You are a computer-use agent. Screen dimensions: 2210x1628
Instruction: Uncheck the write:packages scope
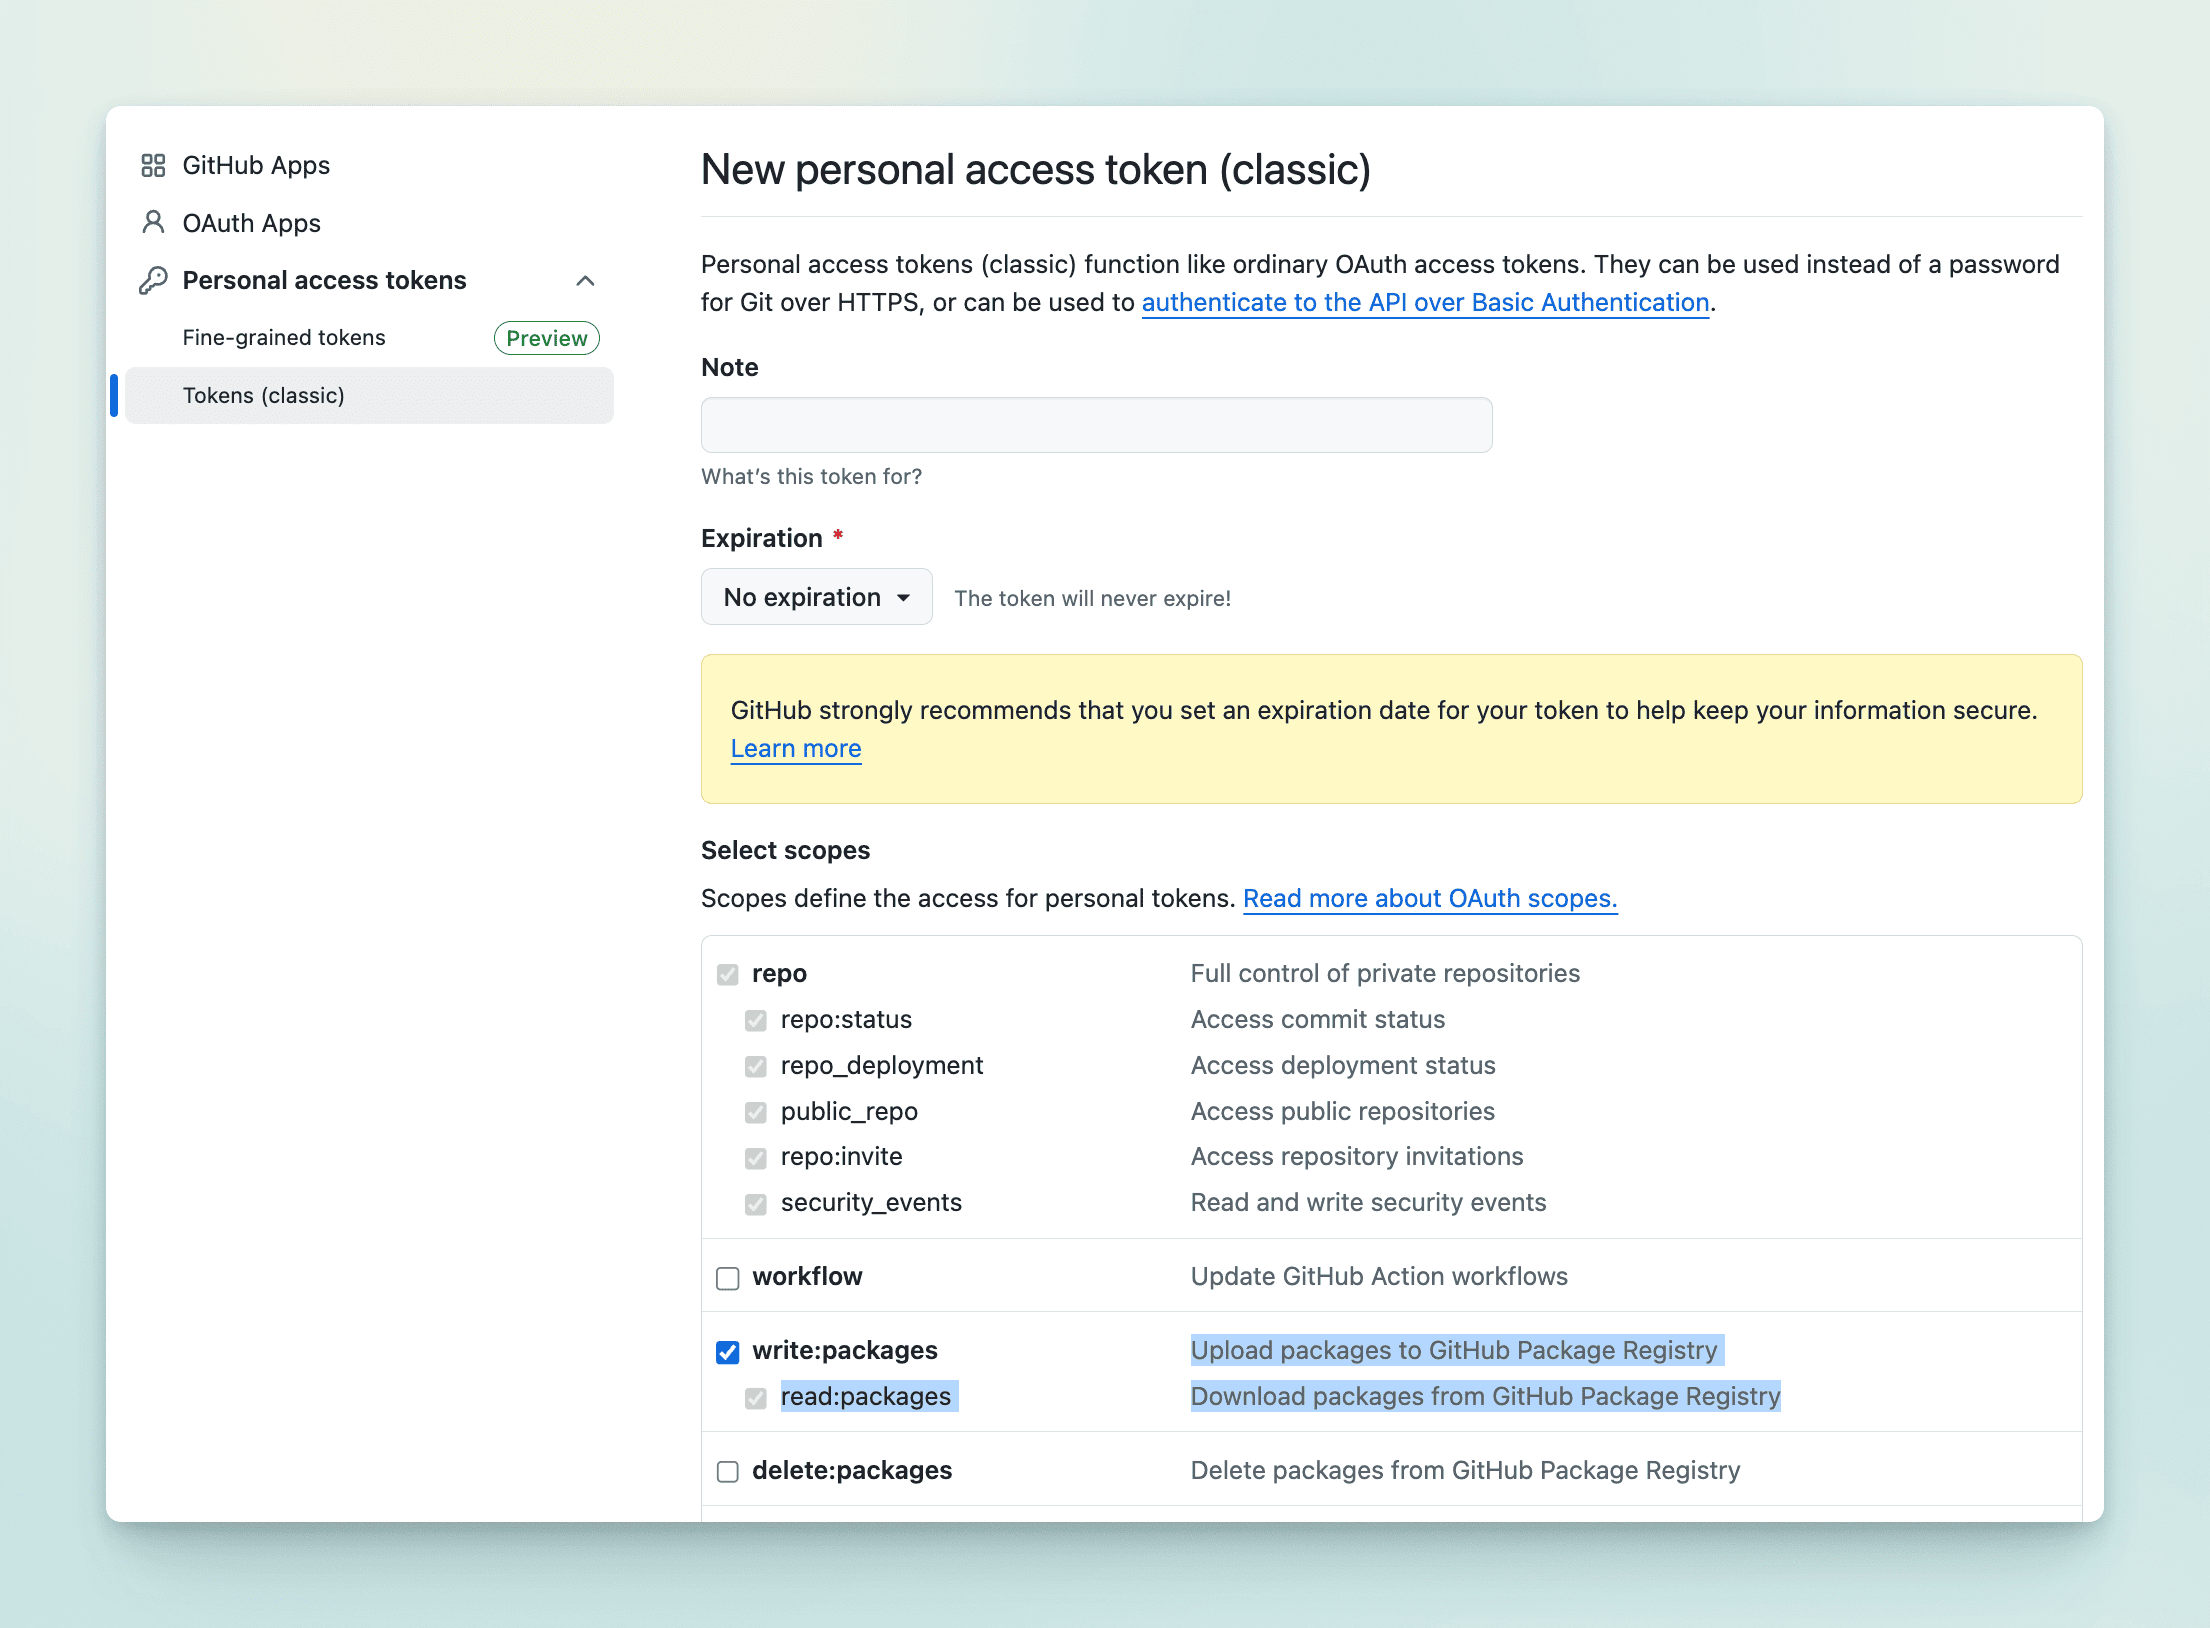tap(728, 1352)
